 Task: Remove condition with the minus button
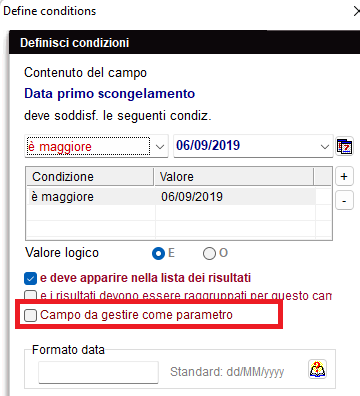(x=344, y=200)
